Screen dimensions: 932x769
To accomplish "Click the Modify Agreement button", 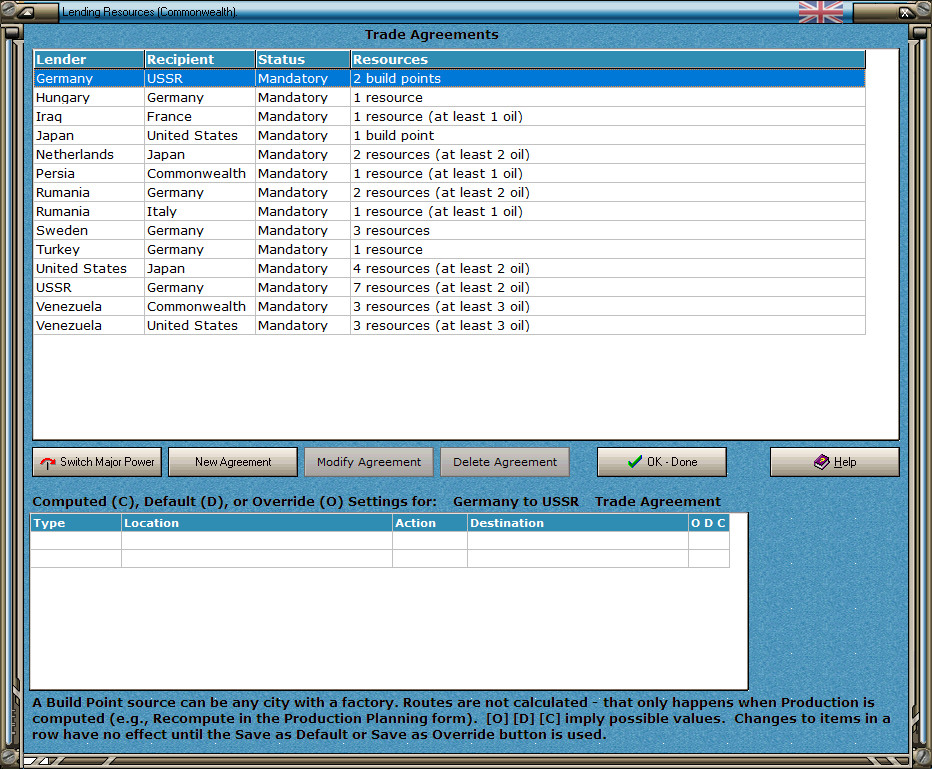I will [x=369, y=462].
